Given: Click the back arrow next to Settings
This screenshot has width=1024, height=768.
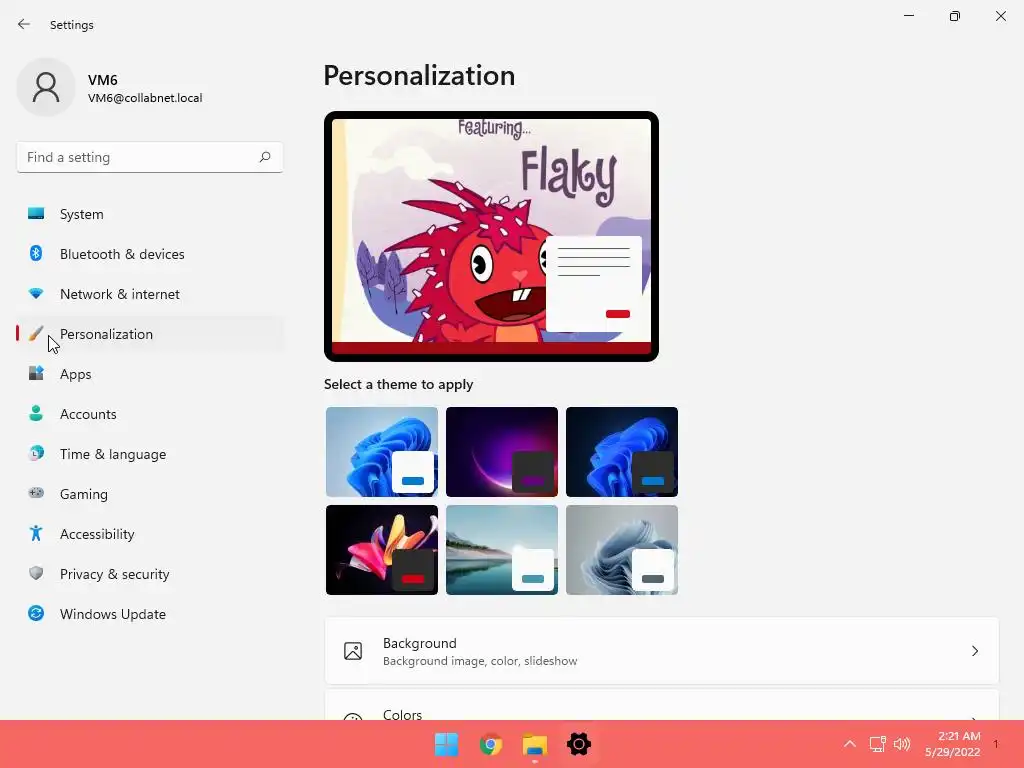Looking at the screenshot, I should coord(24,24).
